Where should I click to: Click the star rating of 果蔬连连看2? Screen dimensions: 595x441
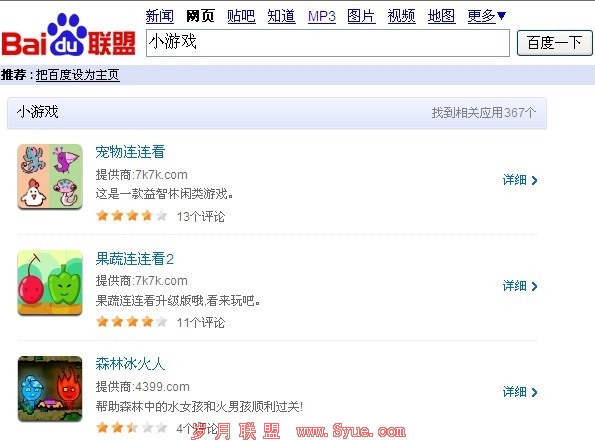tap(132, 322)
